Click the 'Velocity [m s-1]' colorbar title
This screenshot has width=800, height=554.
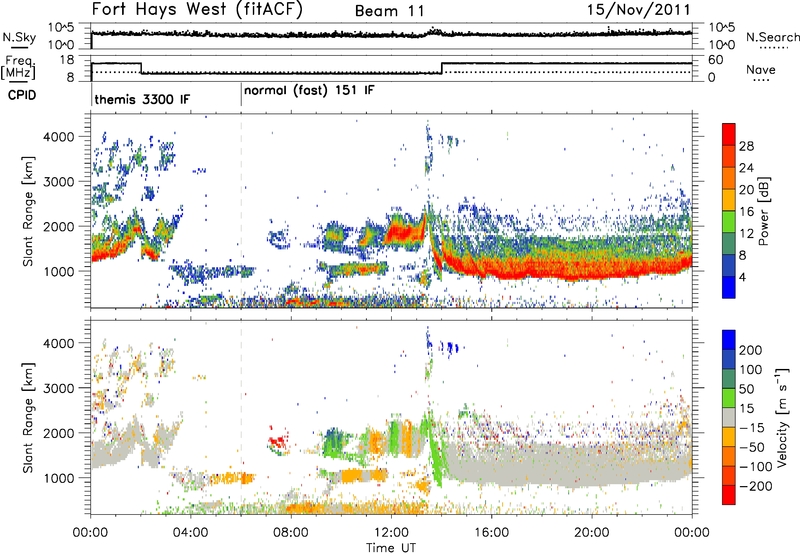[x=782, y=417]
